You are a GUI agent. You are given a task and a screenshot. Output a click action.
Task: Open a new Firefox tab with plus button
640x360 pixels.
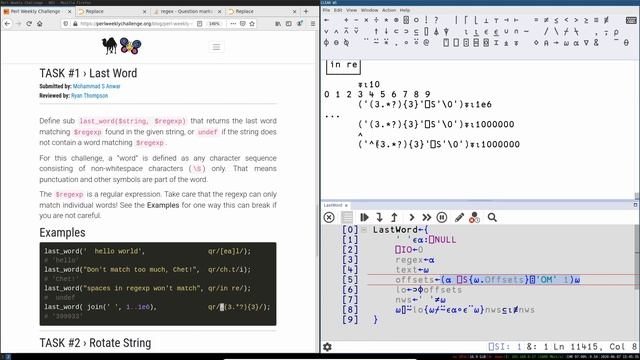pyautogui.click(x=306, y=11)
